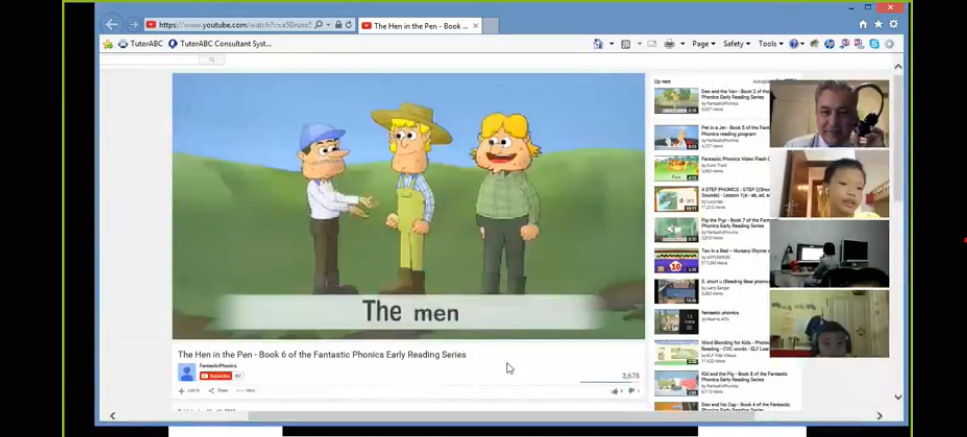Click 'Add to' below the video
967x437 pixels.
click(189, 391)
